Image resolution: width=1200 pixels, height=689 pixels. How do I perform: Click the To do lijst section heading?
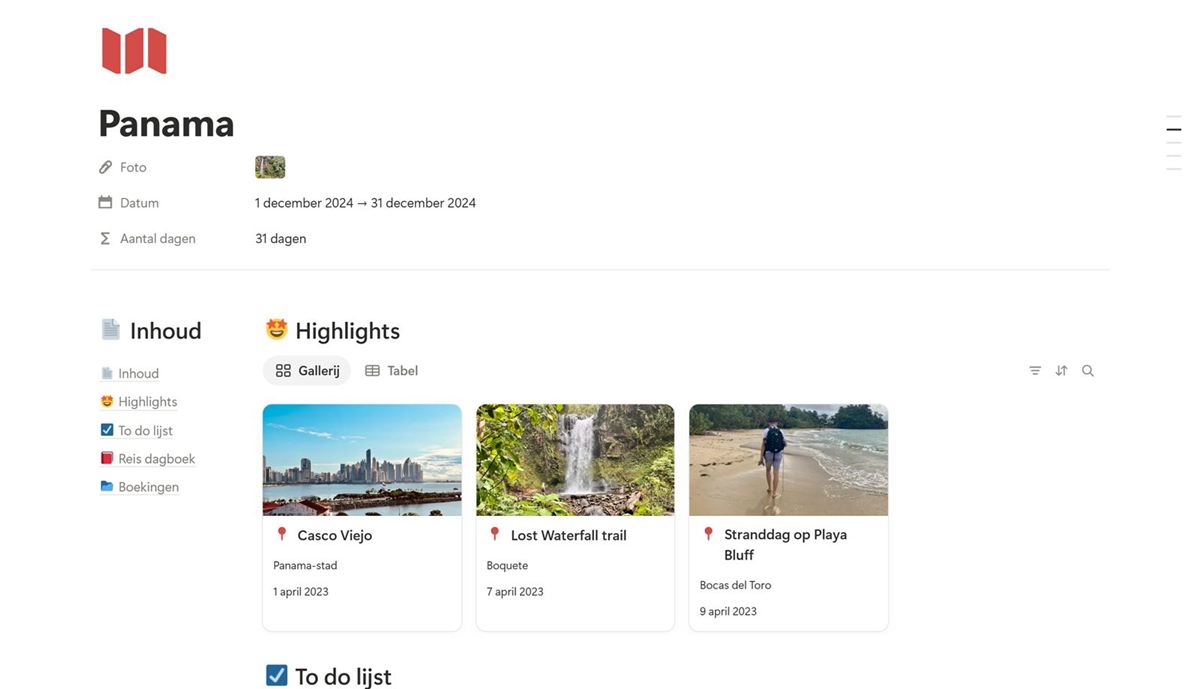(343, 677)
